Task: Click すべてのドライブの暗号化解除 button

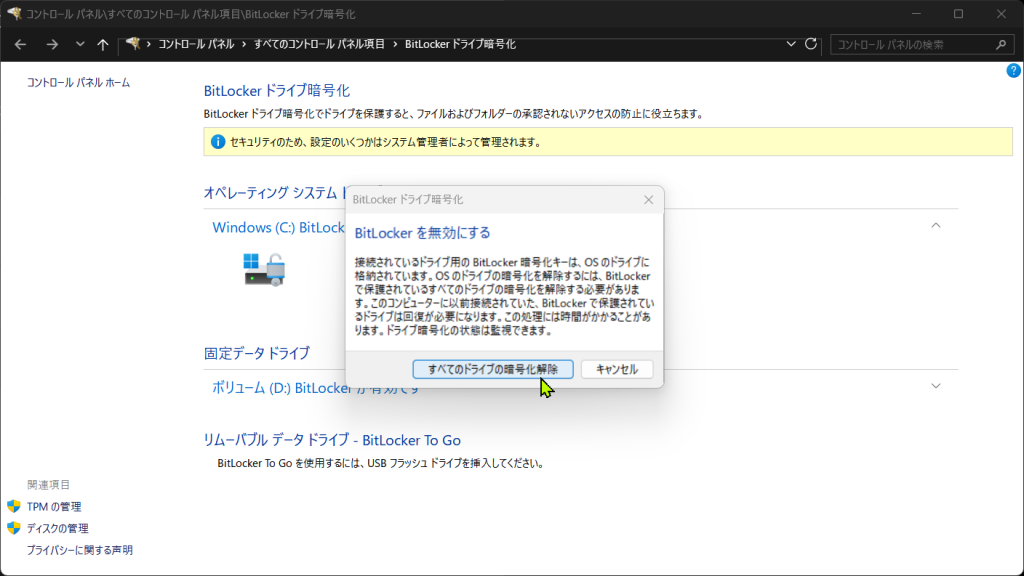Action: pos(492,369)
